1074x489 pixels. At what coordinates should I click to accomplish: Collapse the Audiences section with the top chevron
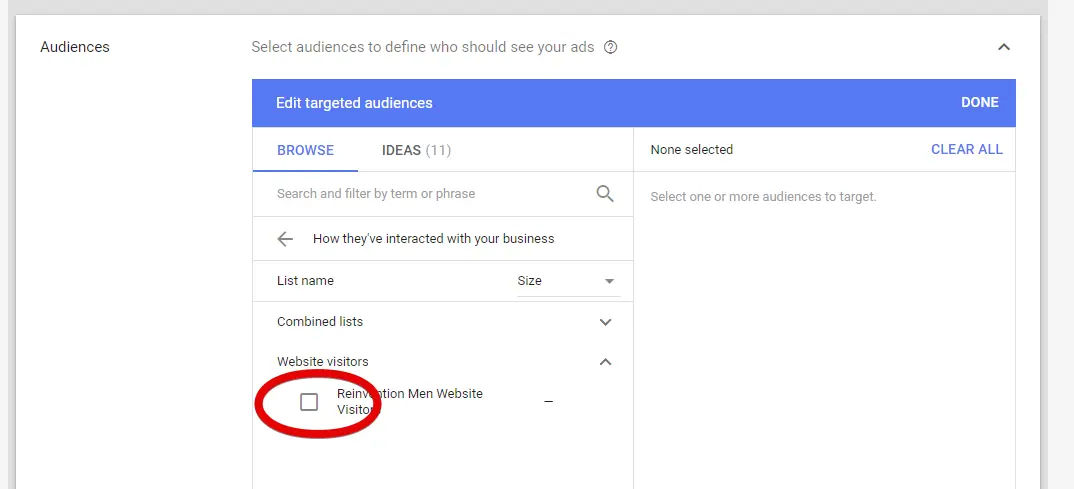tap(1003, 47)
